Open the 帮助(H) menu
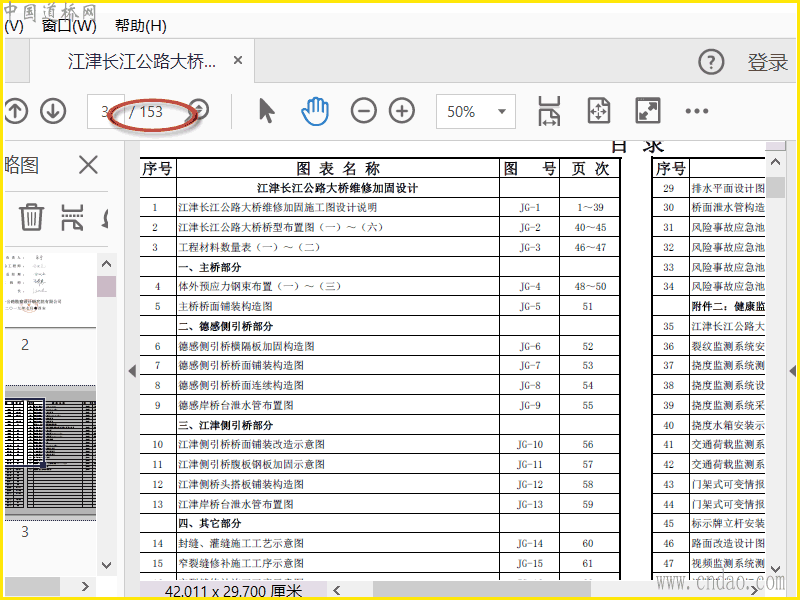The image size is (800, 600). click(141, 26)
